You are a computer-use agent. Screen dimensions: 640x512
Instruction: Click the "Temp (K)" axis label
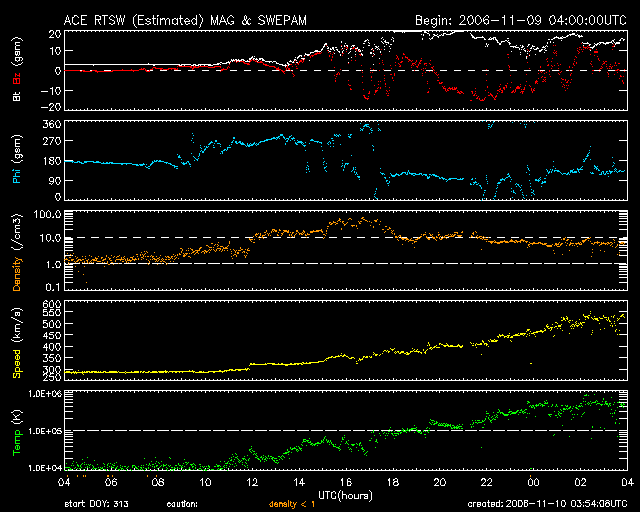[x=17, y=433]
